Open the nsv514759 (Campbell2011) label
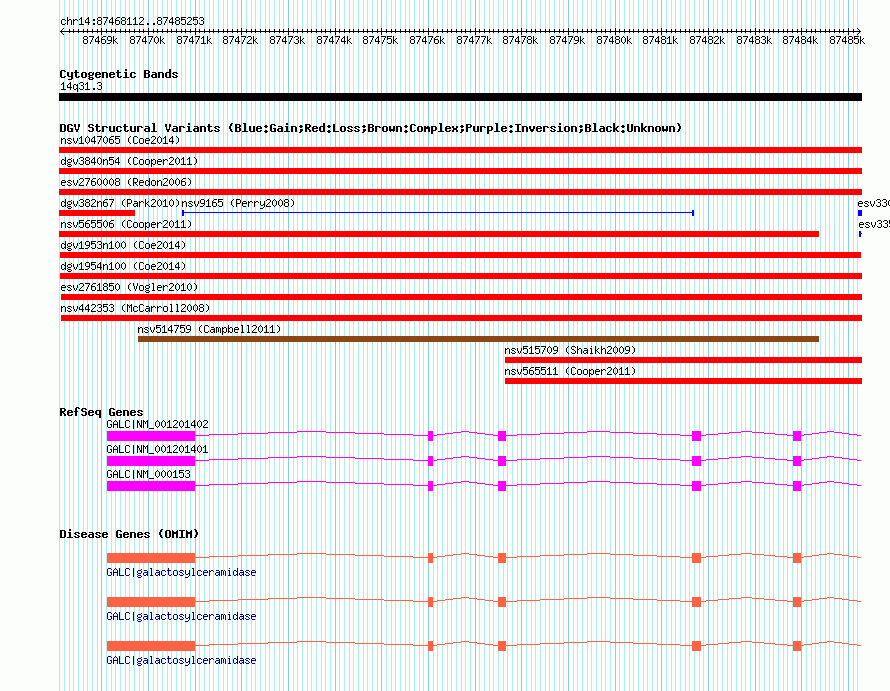Screen dimensions: 890x691 click(209, 329)
